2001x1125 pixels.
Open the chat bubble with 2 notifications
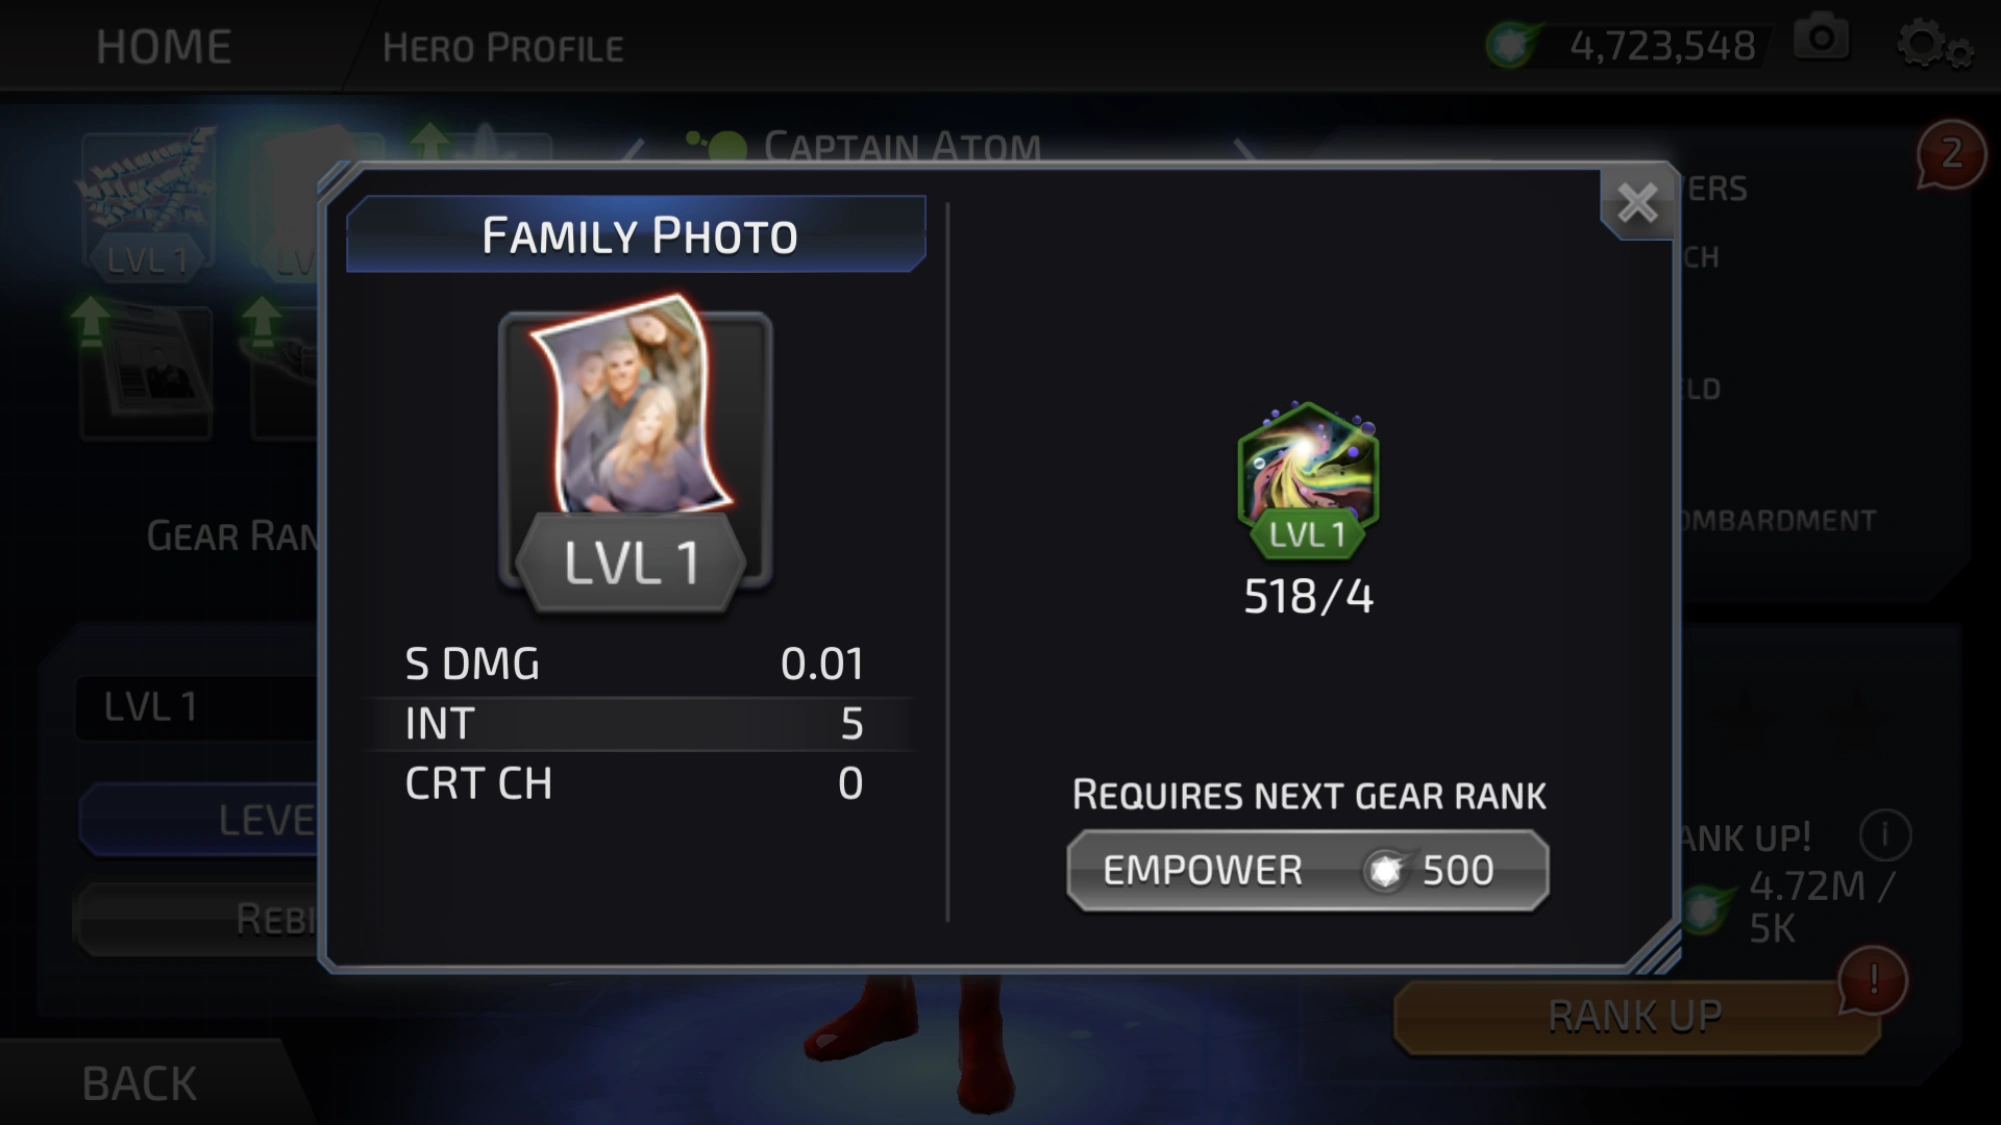pos(1950,155)
